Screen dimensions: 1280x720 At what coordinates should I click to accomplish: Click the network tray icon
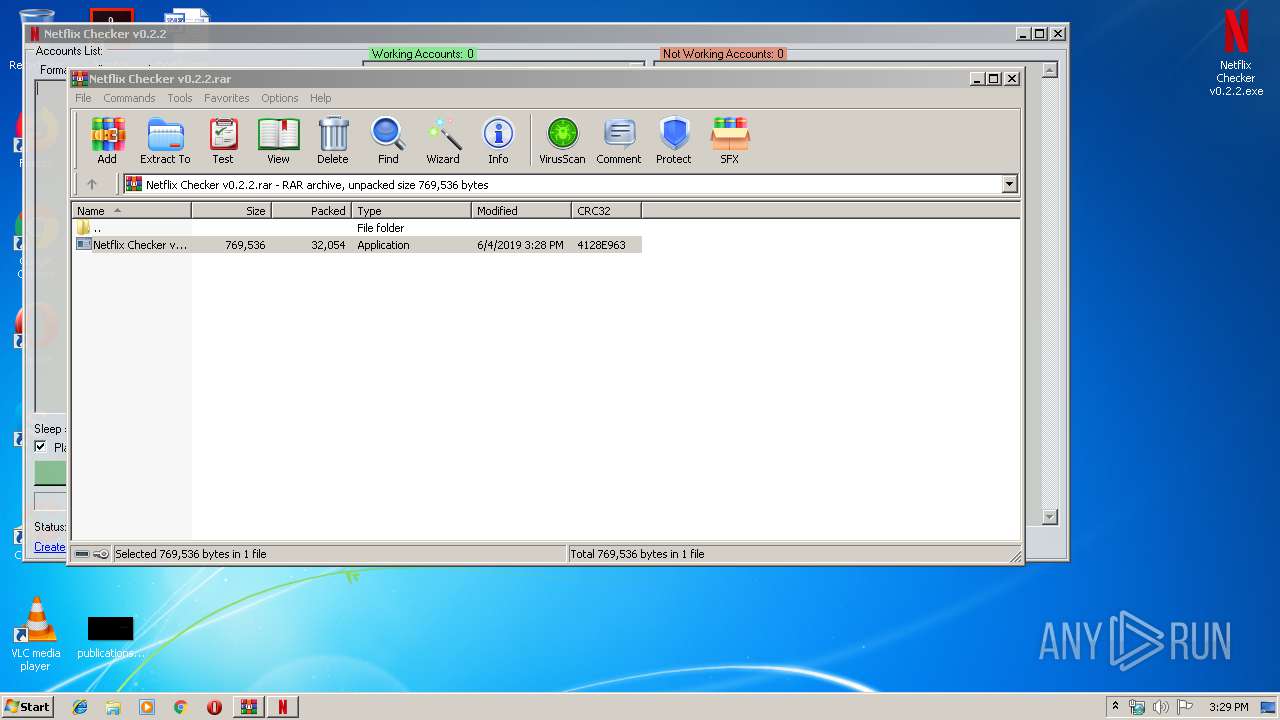coord(1137,707)
